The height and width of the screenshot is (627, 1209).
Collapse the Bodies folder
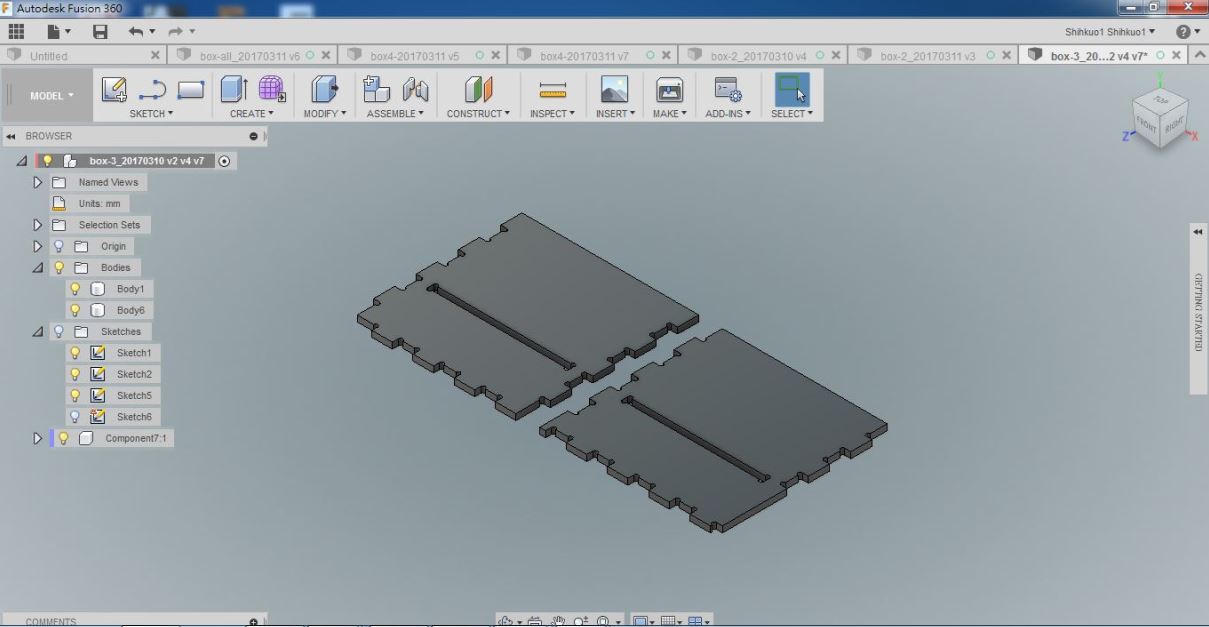pyautogui.click(x=38, y=267)
